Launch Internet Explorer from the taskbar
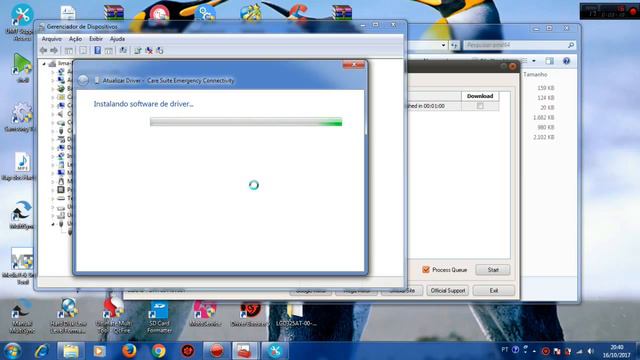Image resolution: width=640 pixels, height=360 pixels. click(x=41, y=351)
